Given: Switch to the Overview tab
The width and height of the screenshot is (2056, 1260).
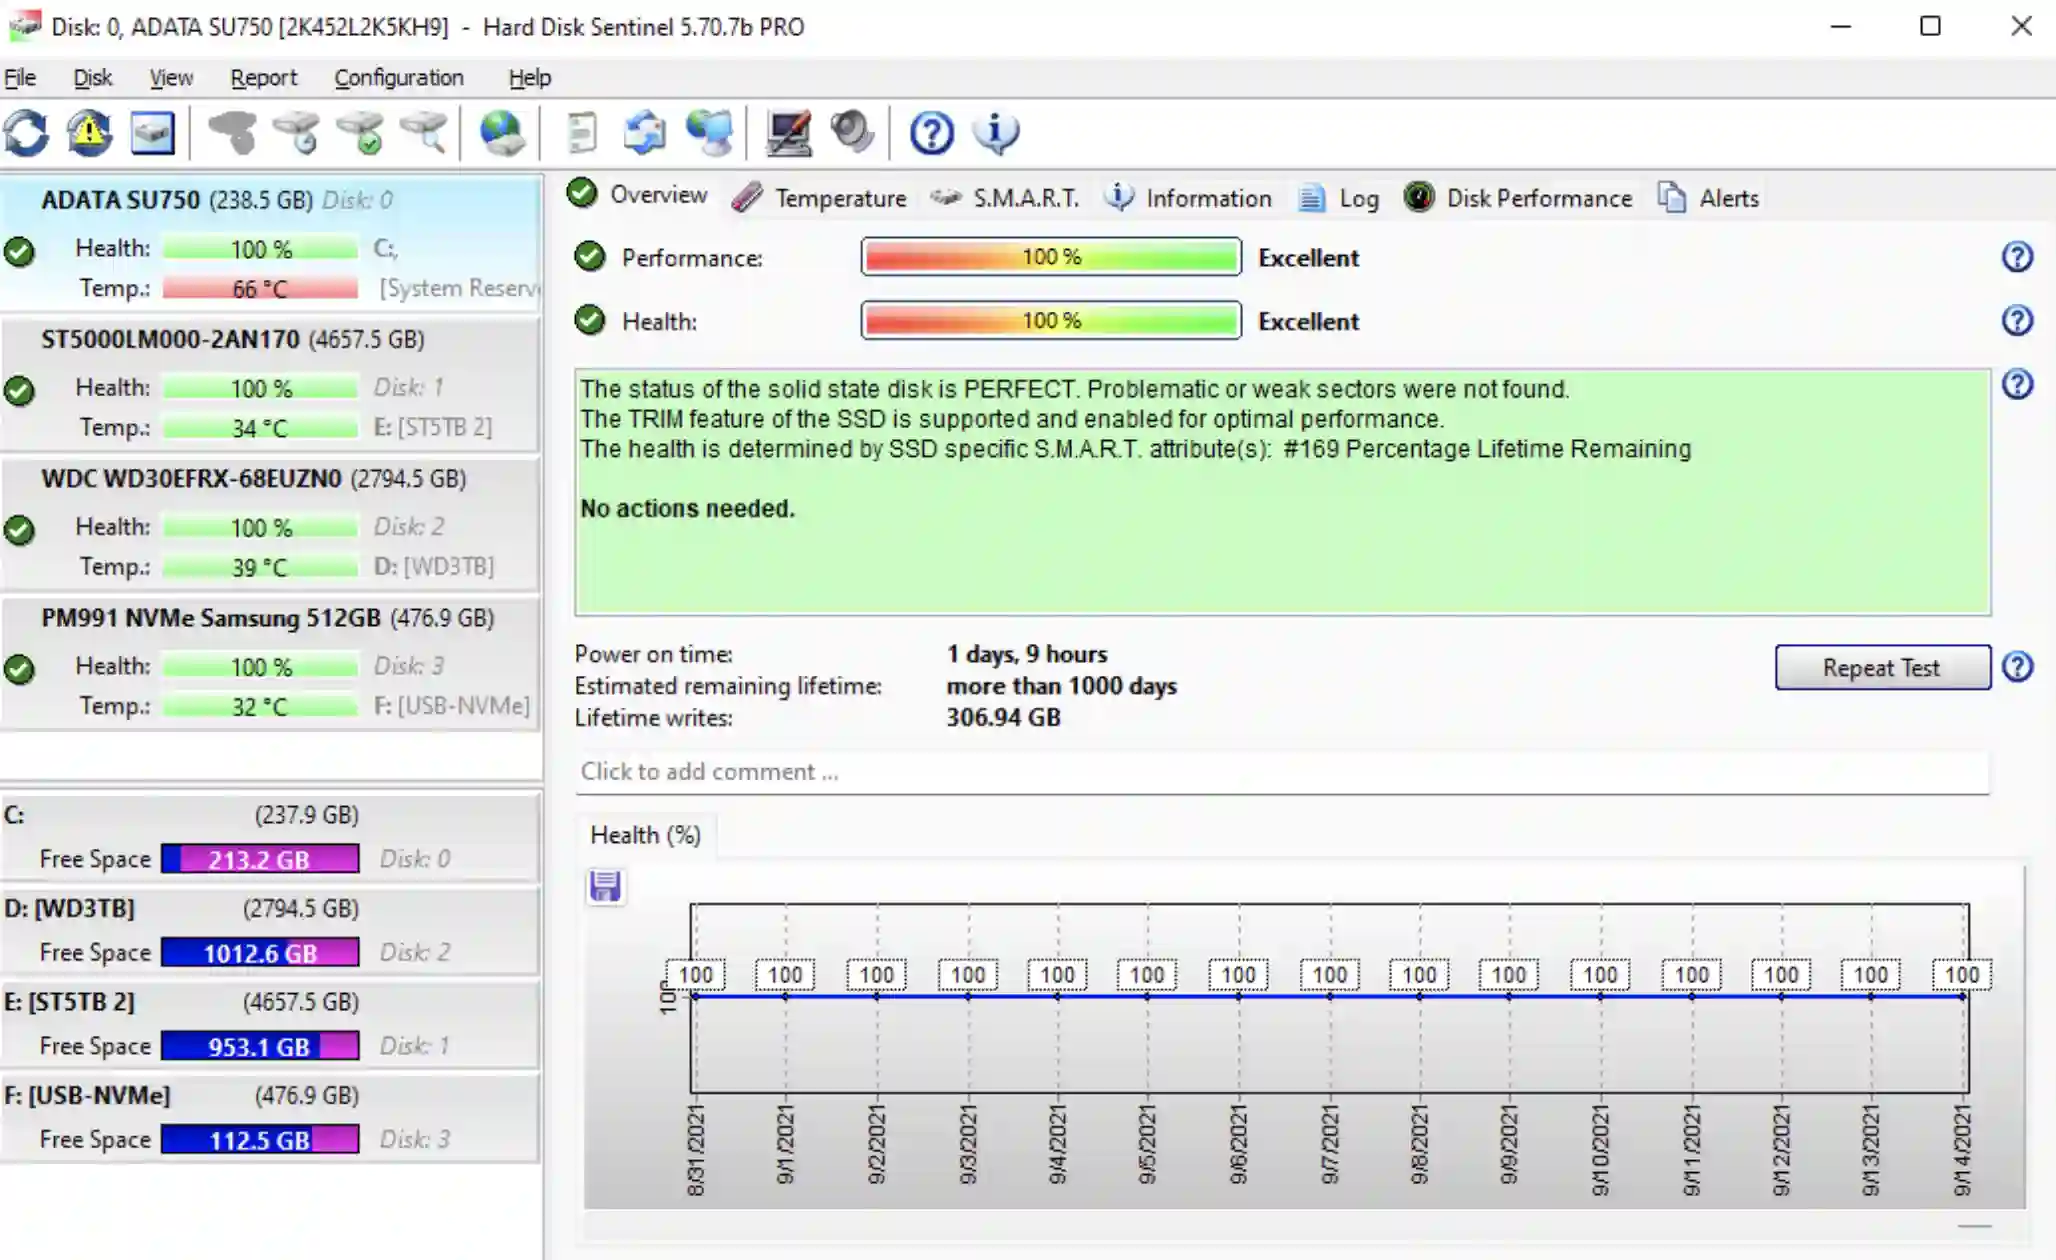Looking at the screenshot, I should tap(638, 195).
